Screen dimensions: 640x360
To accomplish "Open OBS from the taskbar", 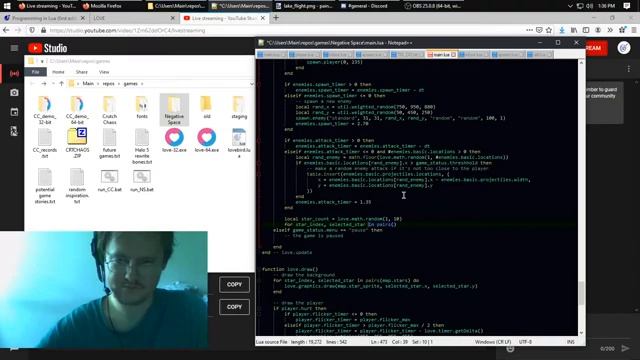I will click(x=433, y=6).
